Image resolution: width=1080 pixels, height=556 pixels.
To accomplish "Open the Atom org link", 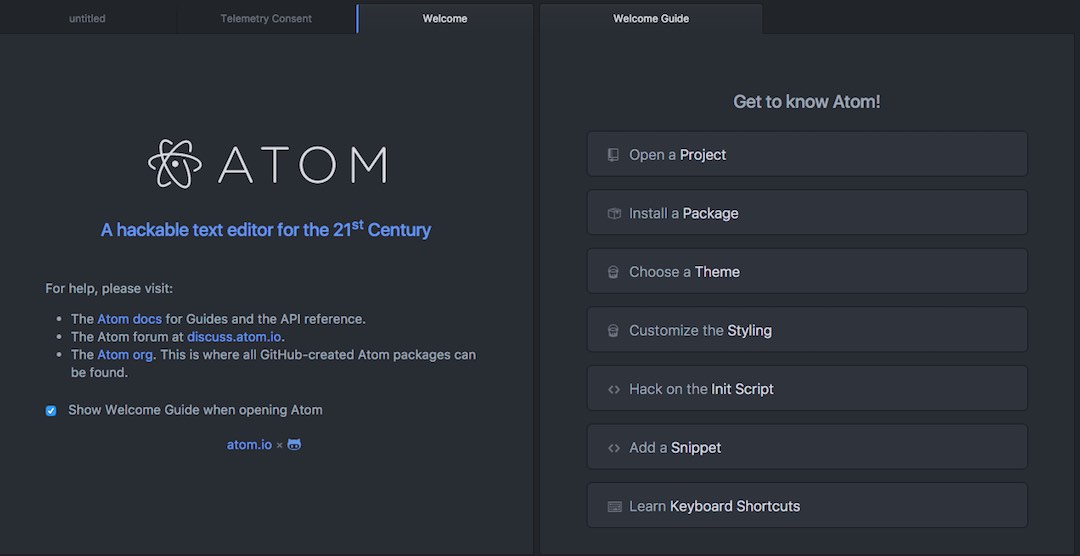I will (x=125, y=355).
